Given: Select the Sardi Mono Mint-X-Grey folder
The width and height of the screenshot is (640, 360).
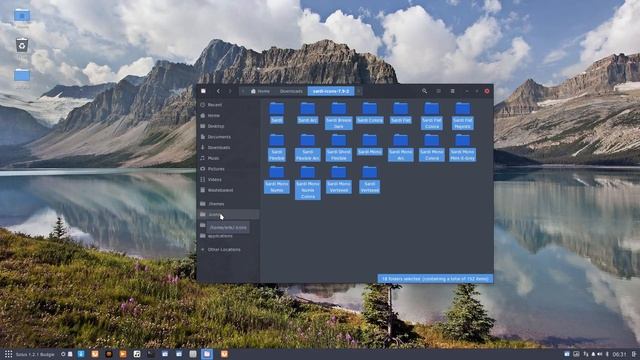Looking at the screenshot, I should click(x=462, y=147).
